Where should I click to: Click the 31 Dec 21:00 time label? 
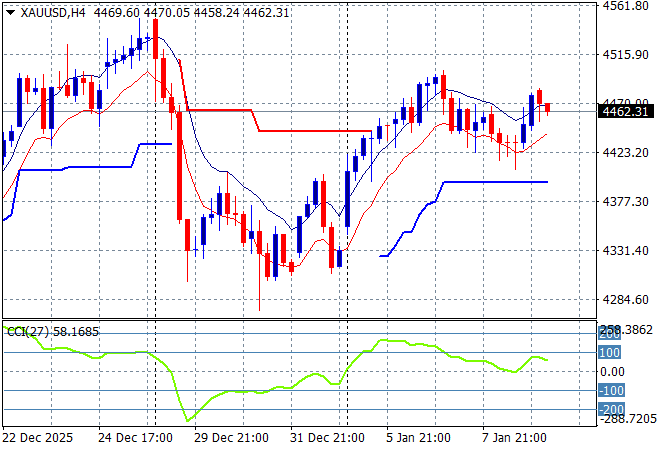[328, 437]
